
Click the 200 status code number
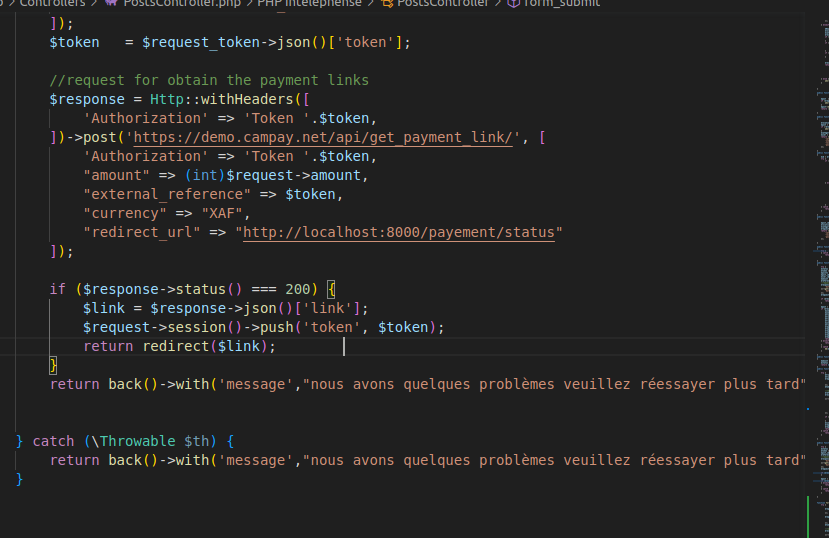pyautogui.click(x=298, y=290)
